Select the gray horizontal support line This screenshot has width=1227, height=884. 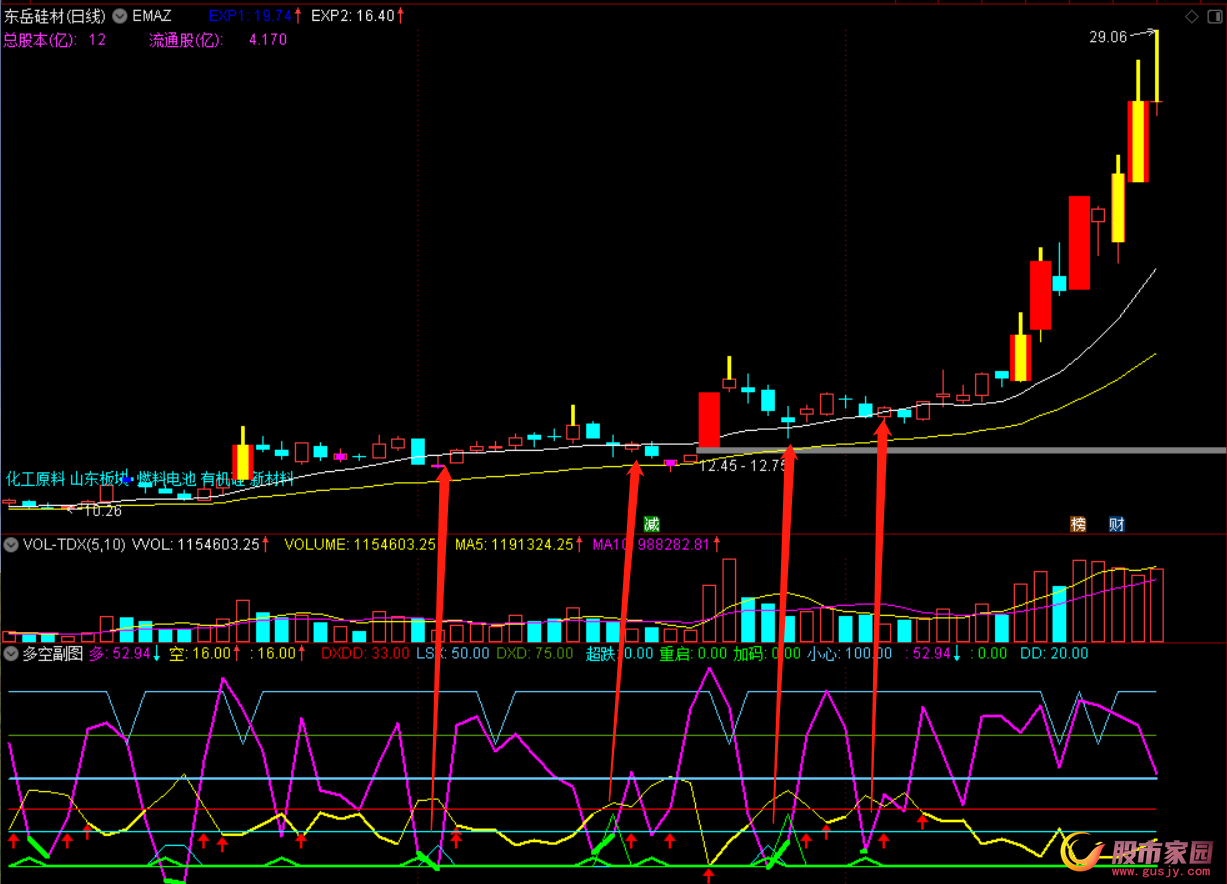tap(1000, 450)
